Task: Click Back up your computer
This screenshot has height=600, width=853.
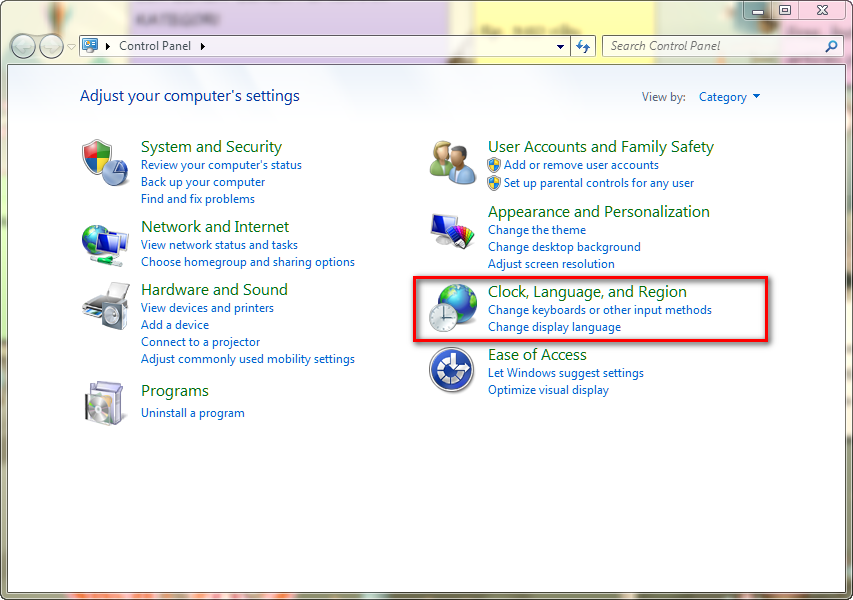Action: (x=203, y=182)
